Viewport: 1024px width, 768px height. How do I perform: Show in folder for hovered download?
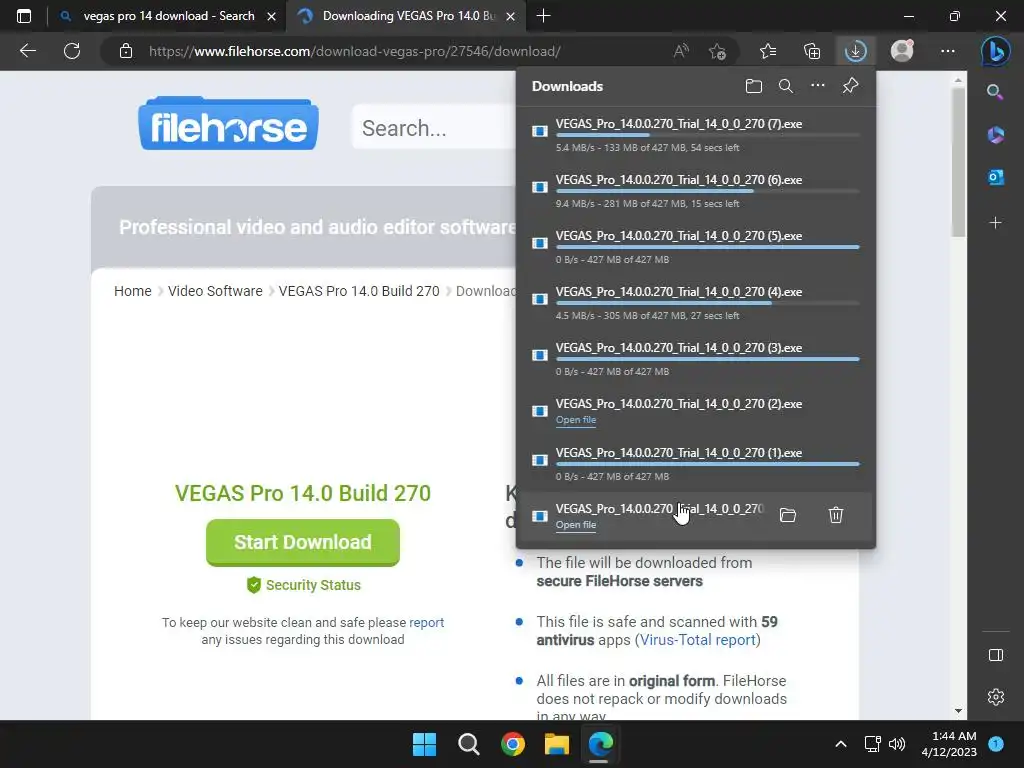(788, 515)
